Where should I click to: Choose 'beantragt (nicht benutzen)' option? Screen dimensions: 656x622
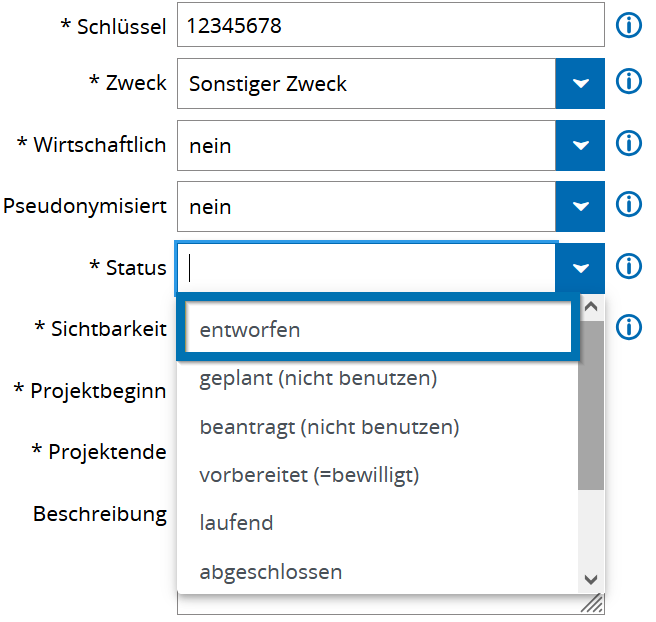click(x=378, y=427)
